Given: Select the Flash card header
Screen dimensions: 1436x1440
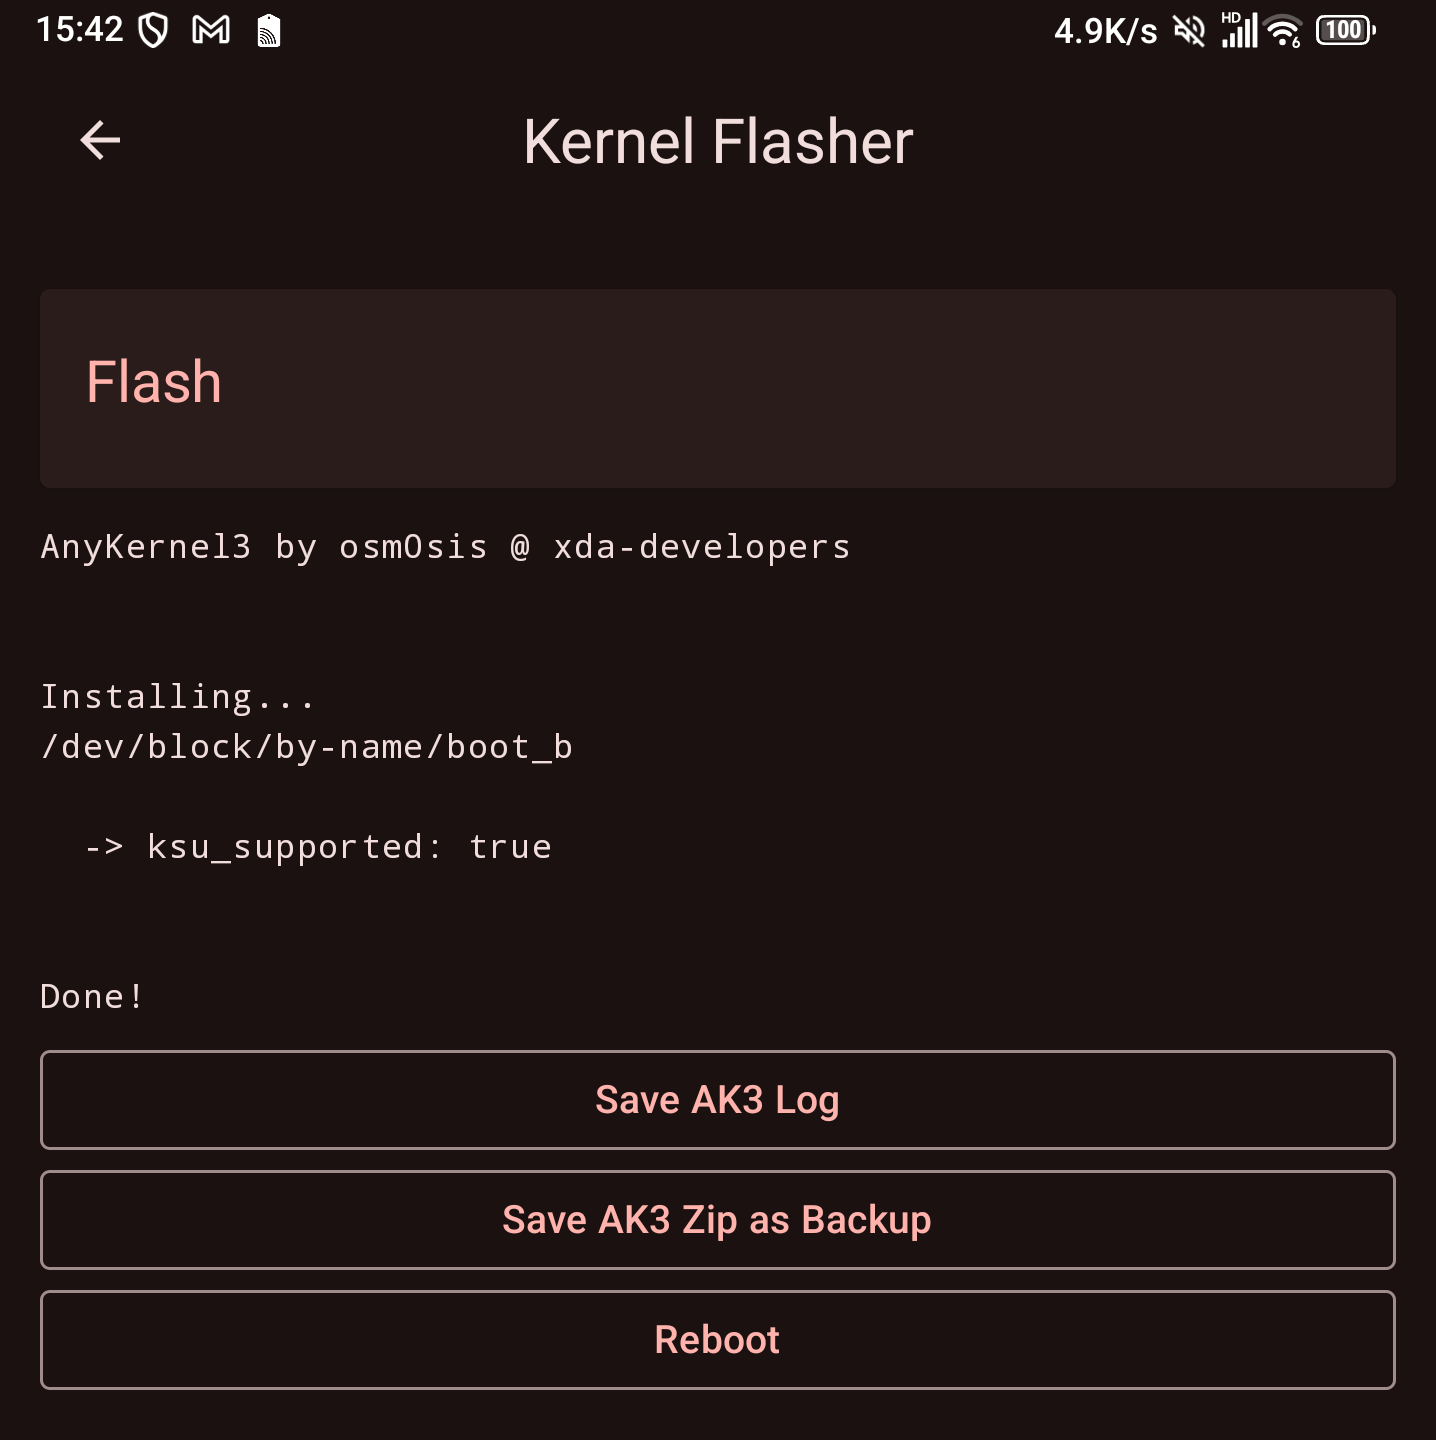Looking at the screenshot, I should pos(717,388).
